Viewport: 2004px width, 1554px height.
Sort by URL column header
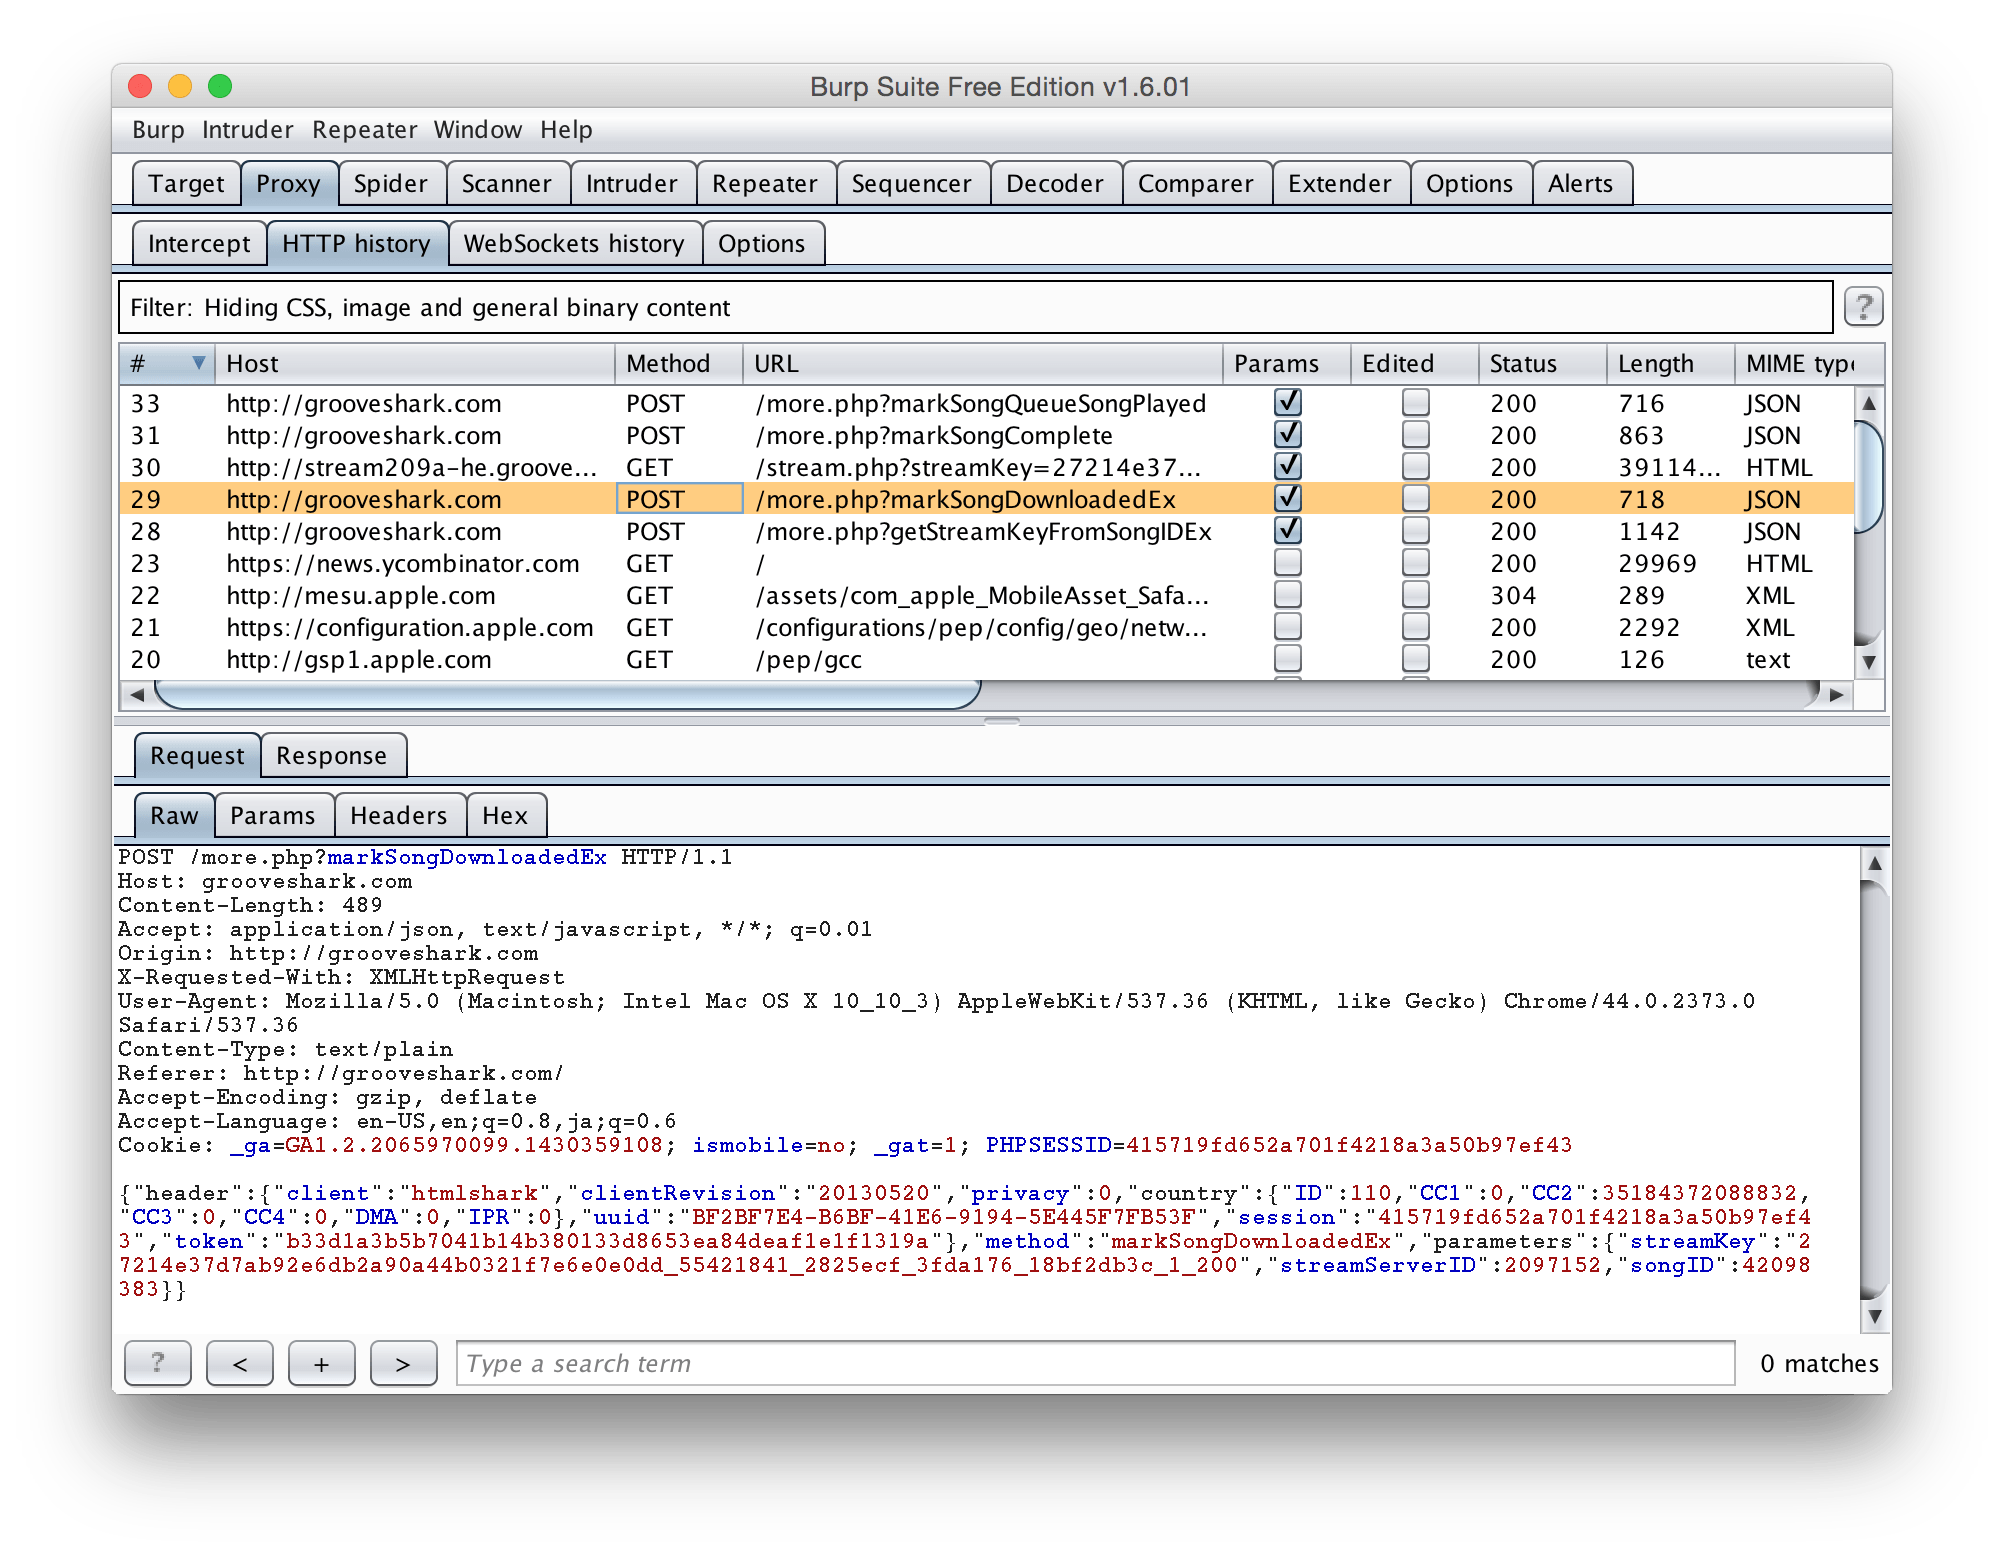[x=983, y=364]
